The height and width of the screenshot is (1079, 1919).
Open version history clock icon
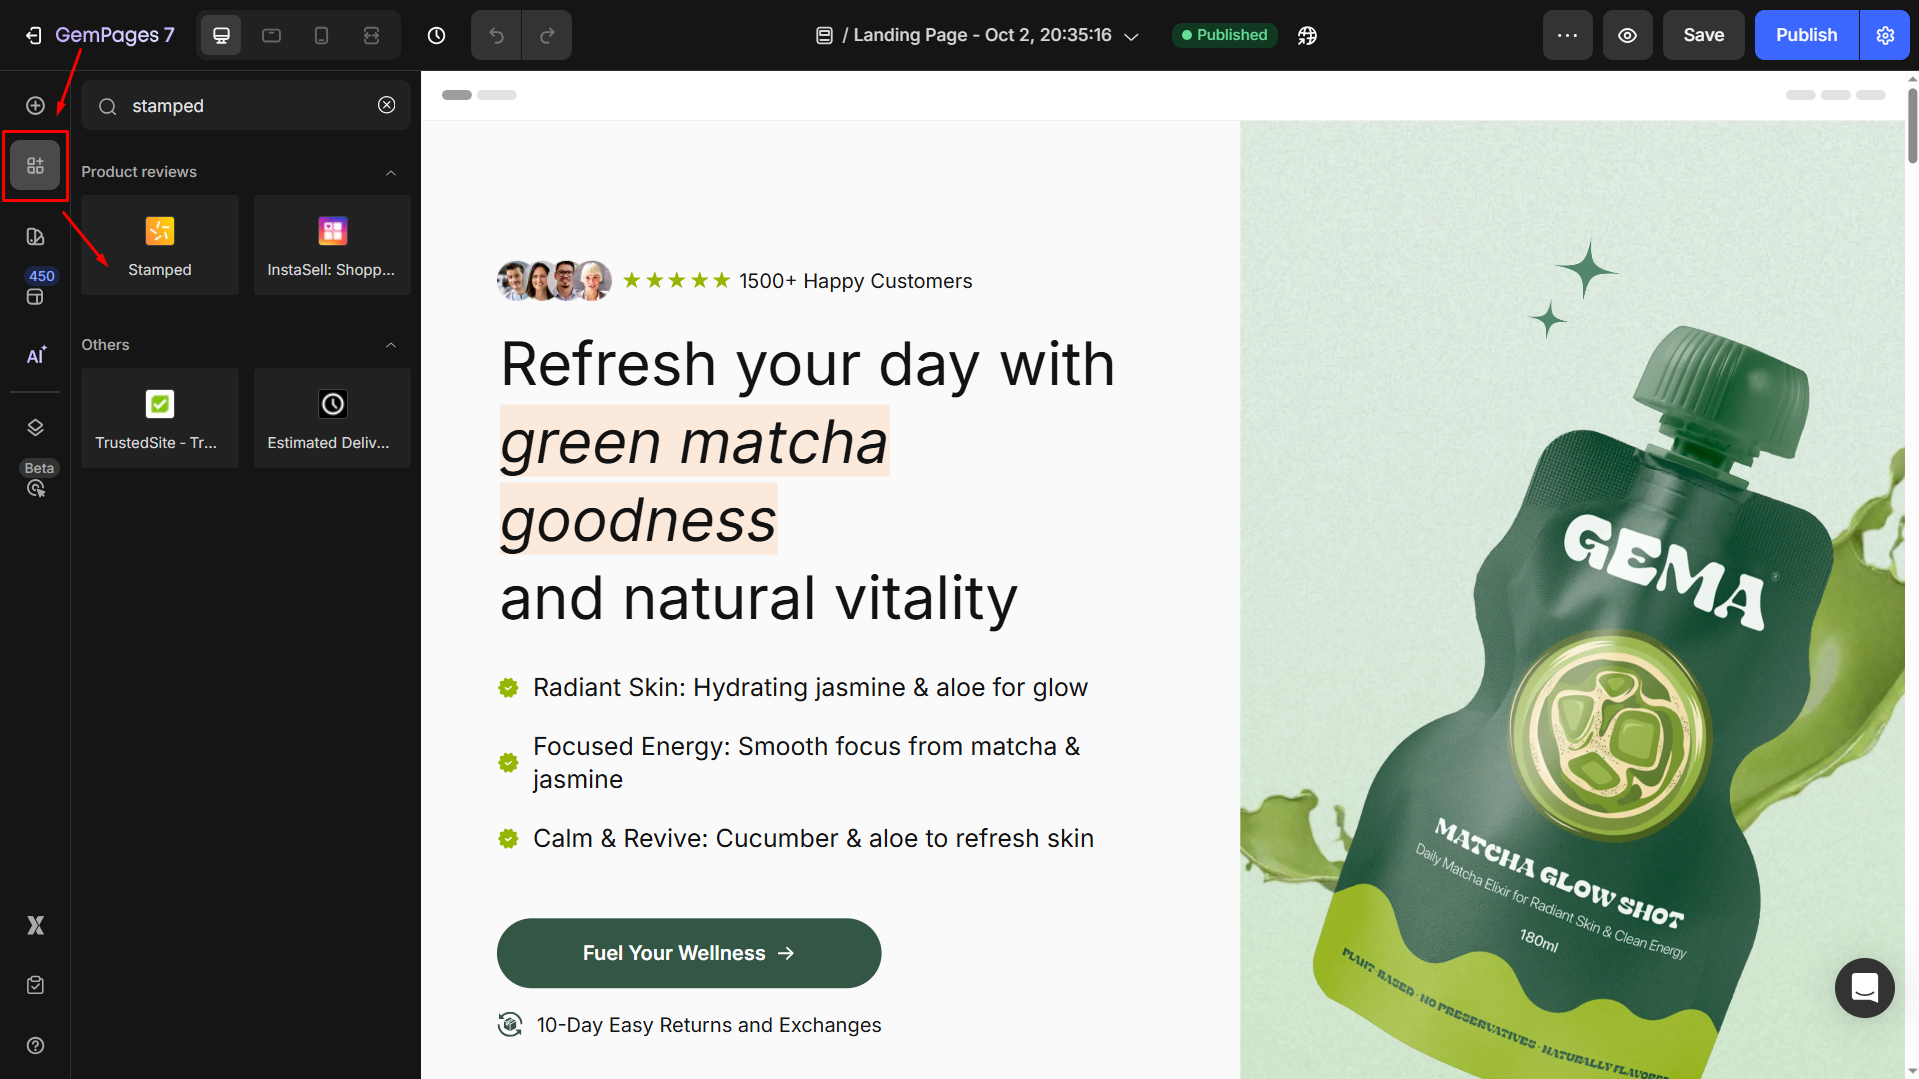[436, 35]
